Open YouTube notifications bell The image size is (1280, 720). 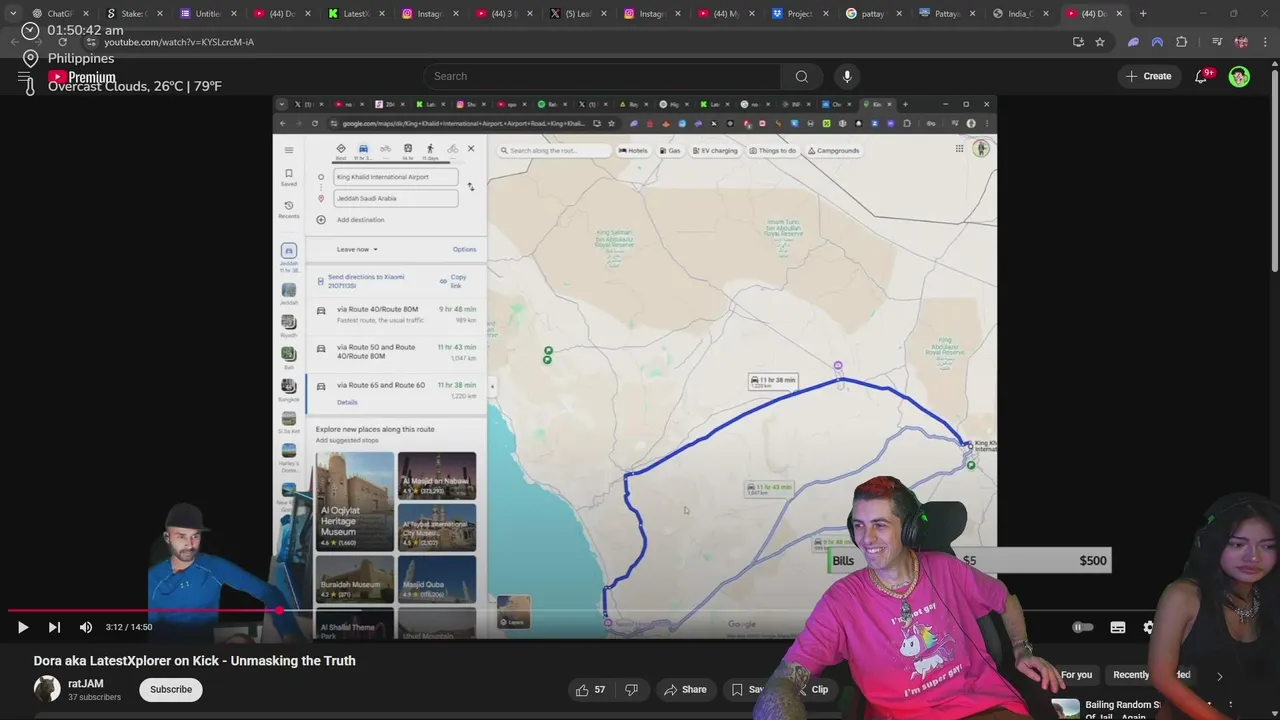coord(1201,76)
